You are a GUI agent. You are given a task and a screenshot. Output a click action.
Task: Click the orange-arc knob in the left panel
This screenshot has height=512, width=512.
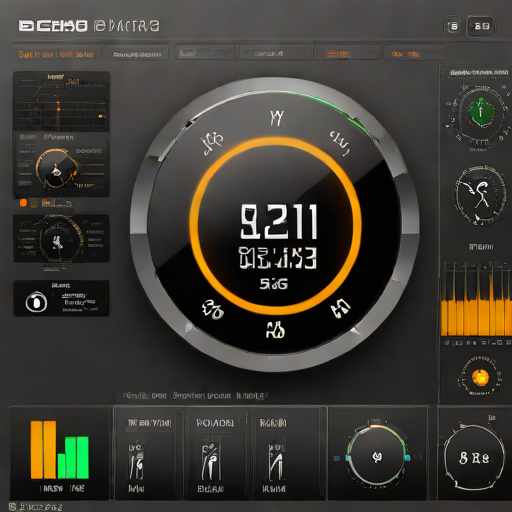pos(56,169)
